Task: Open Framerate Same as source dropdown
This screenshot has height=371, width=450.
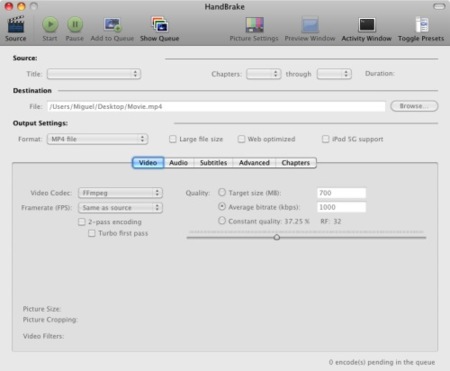Action: pyautogui.click(x=120, y=208)
